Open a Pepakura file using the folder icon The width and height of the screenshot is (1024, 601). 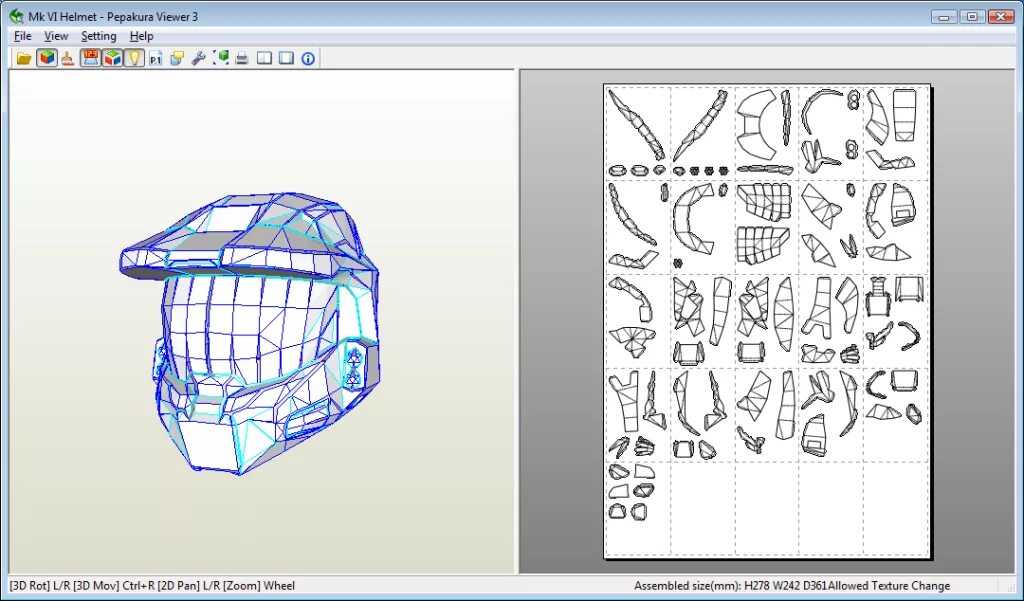click(24, 57)
